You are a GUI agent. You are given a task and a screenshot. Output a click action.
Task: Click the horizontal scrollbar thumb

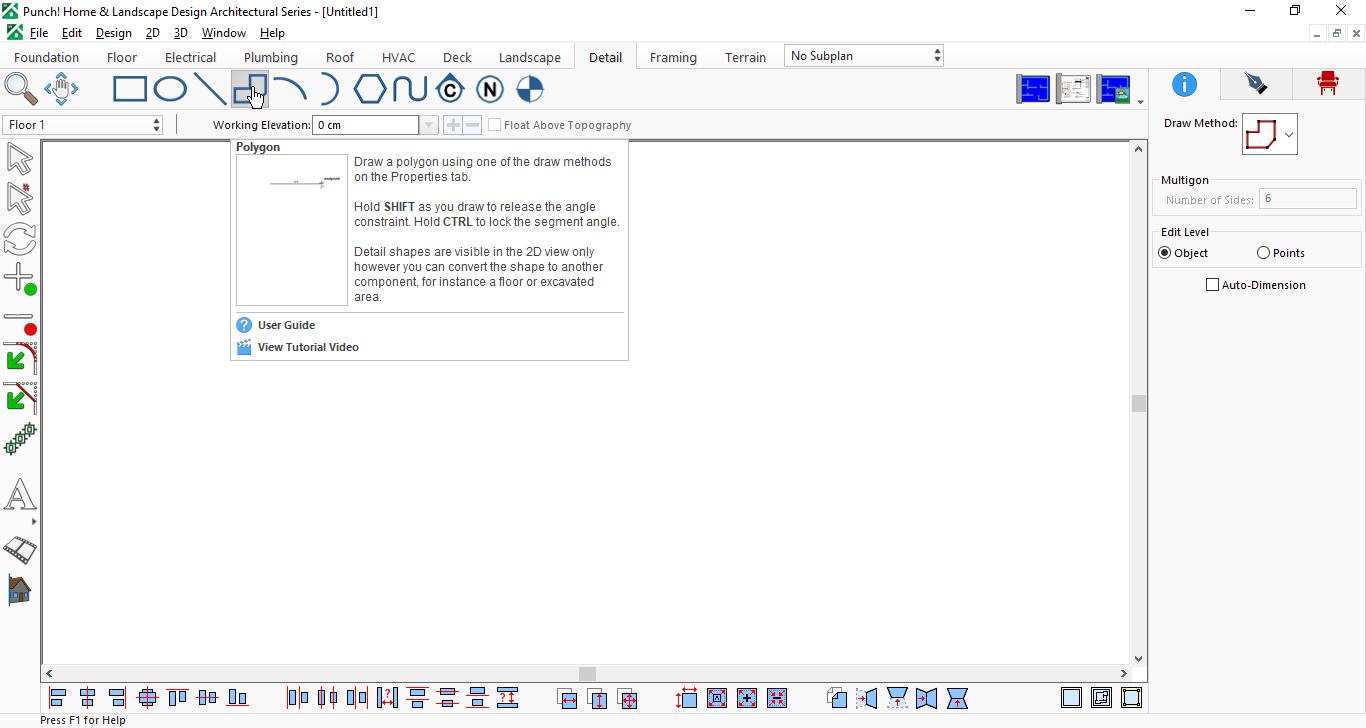tap(587, 674)
